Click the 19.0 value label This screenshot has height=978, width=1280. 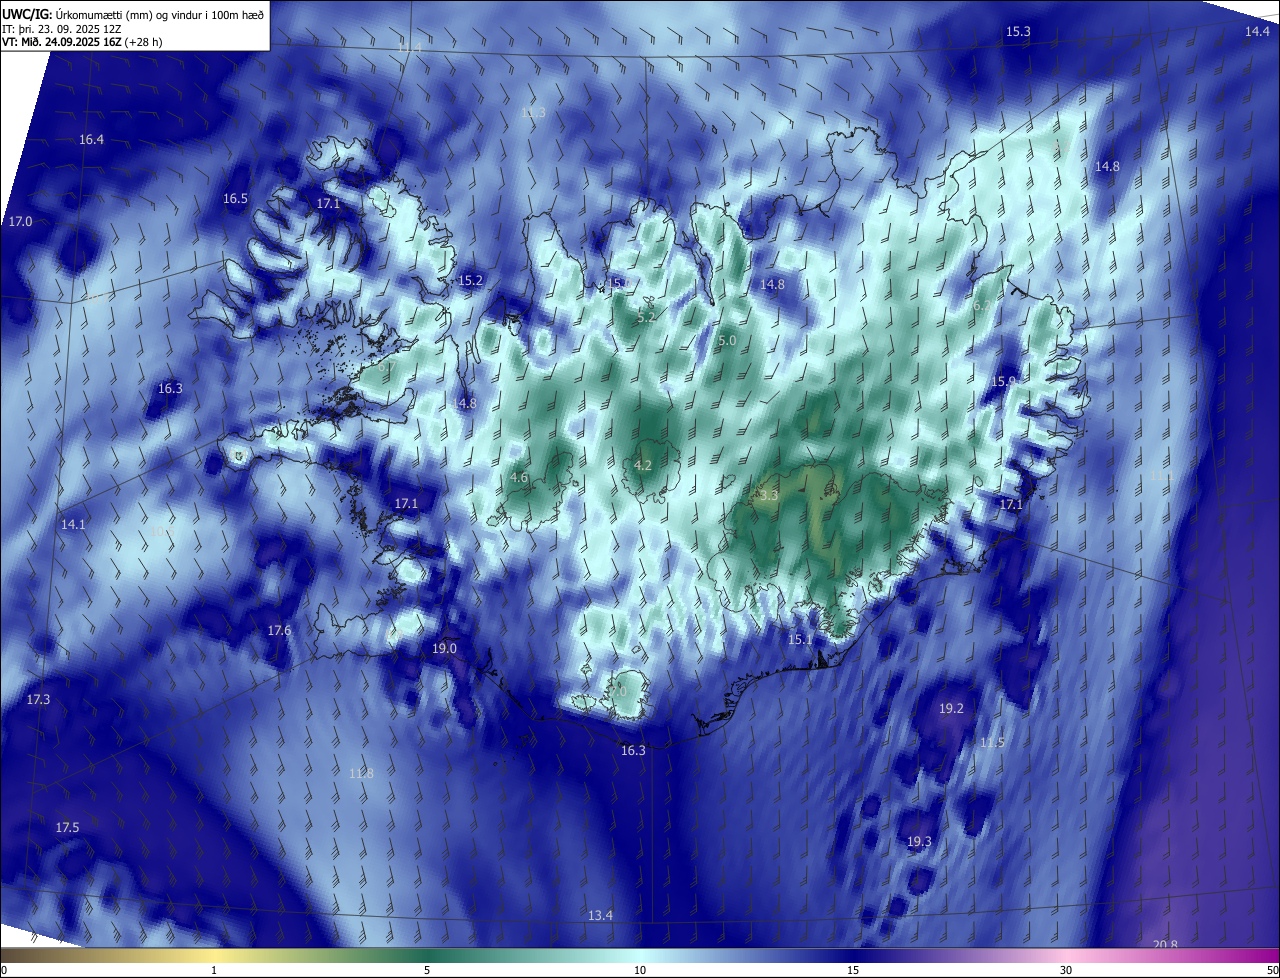point(444,649)
